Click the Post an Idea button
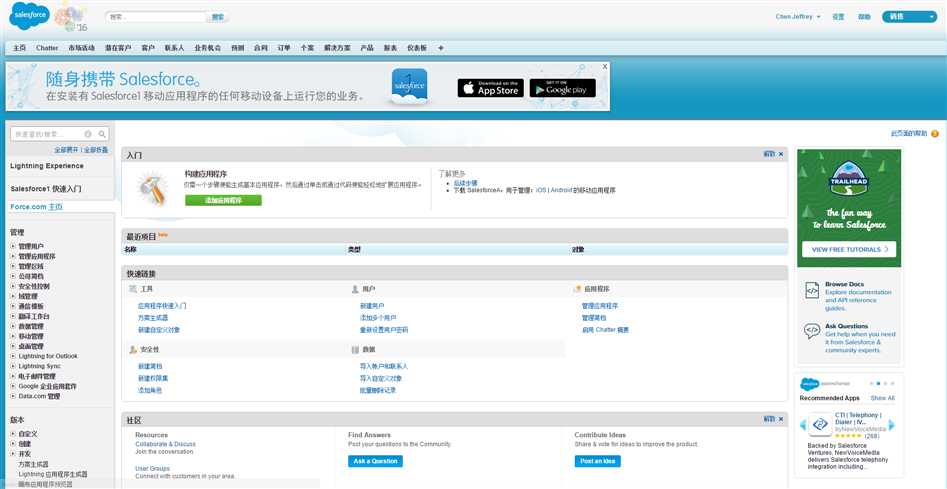This screenshot has height=489, width=947. coord(597,461)
